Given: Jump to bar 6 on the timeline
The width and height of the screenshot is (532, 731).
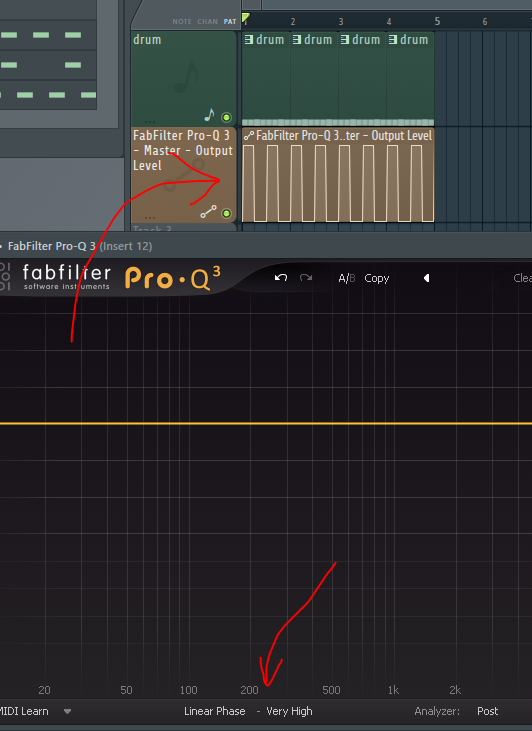Looking at the screenshot, I should coord(485,21).
